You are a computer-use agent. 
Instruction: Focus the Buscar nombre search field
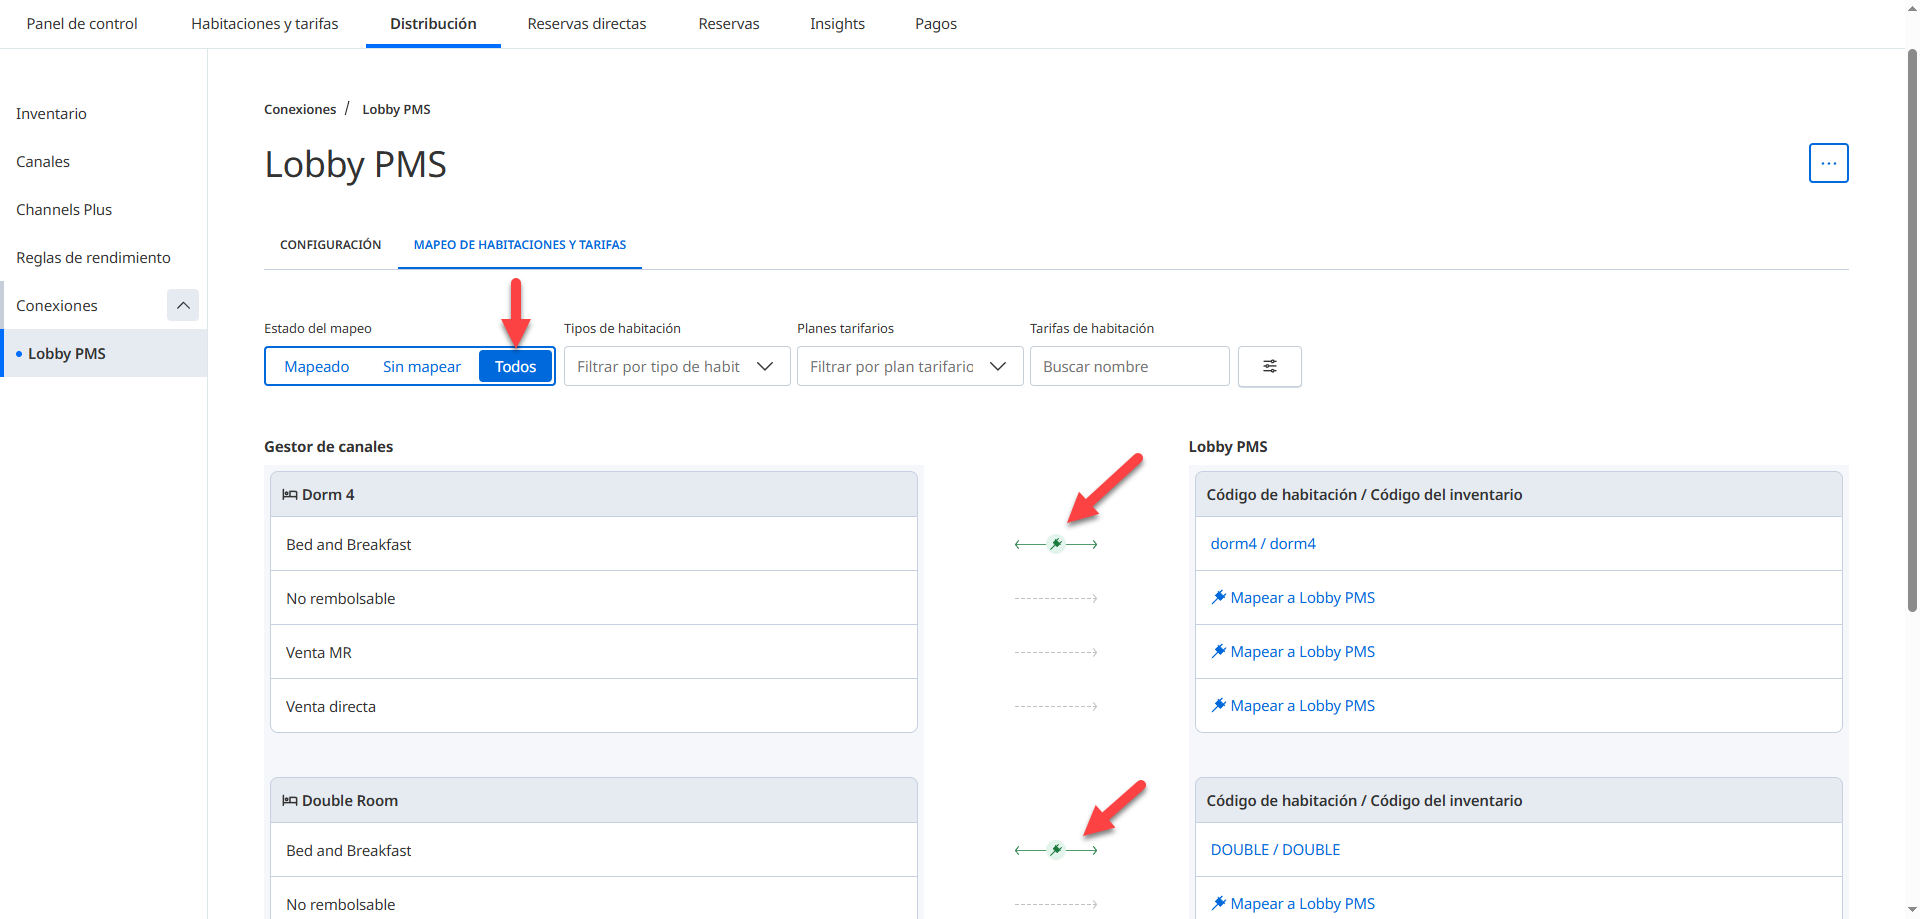click(1129, 366)
